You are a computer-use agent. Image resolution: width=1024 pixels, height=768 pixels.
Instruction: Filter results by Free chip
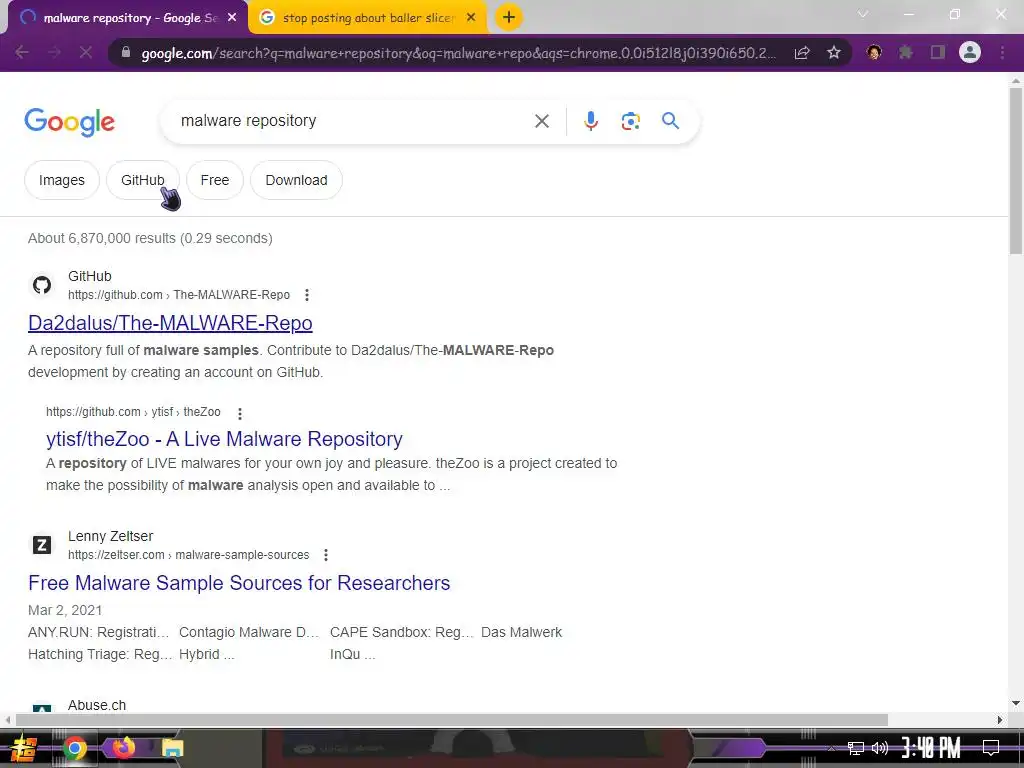215,180
